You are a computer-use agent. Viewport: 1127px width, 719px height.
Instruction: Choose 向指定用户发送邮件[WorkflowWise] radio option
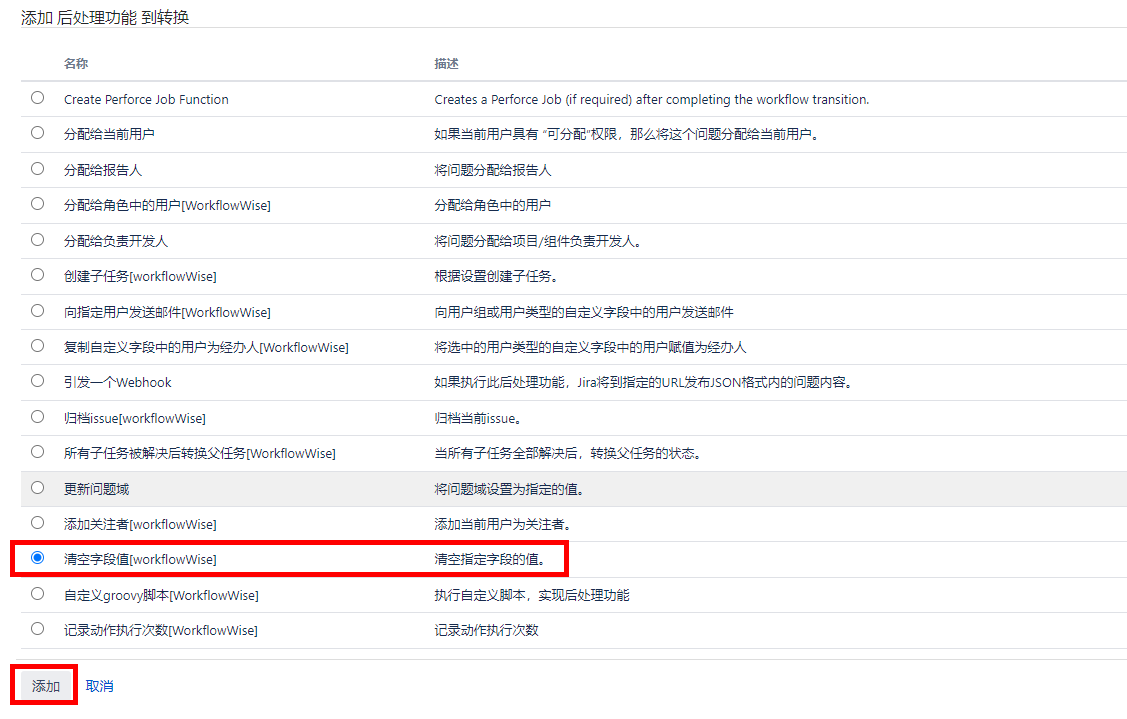[x=38, y=311]
